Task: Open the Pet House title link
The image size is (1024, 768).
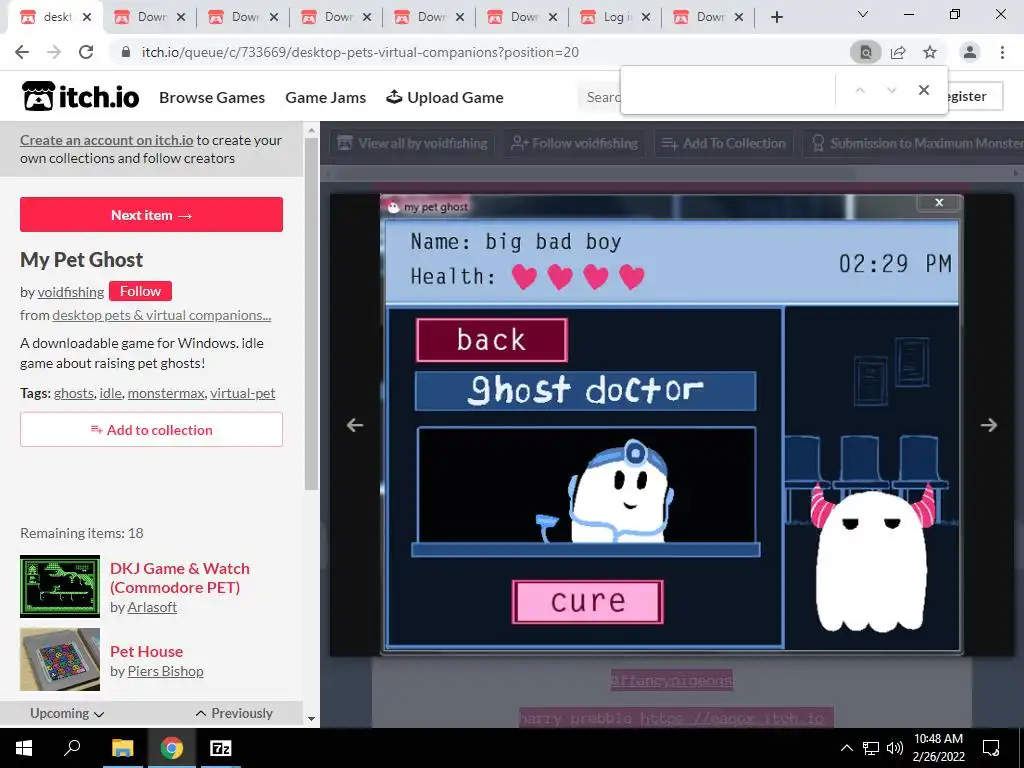Action: coord(146,651)
